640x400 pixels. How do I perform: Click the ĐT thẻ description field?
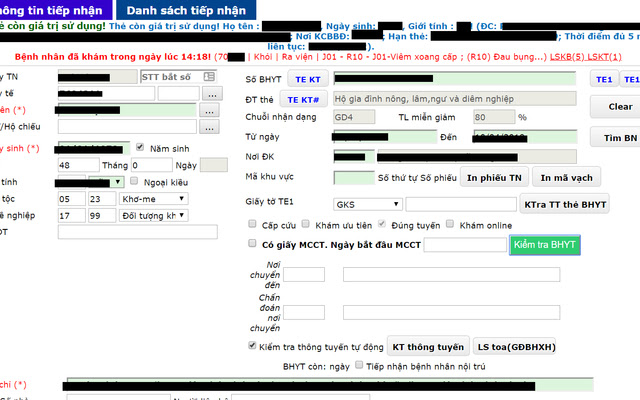pyautogui.click(x=455, y=98)
